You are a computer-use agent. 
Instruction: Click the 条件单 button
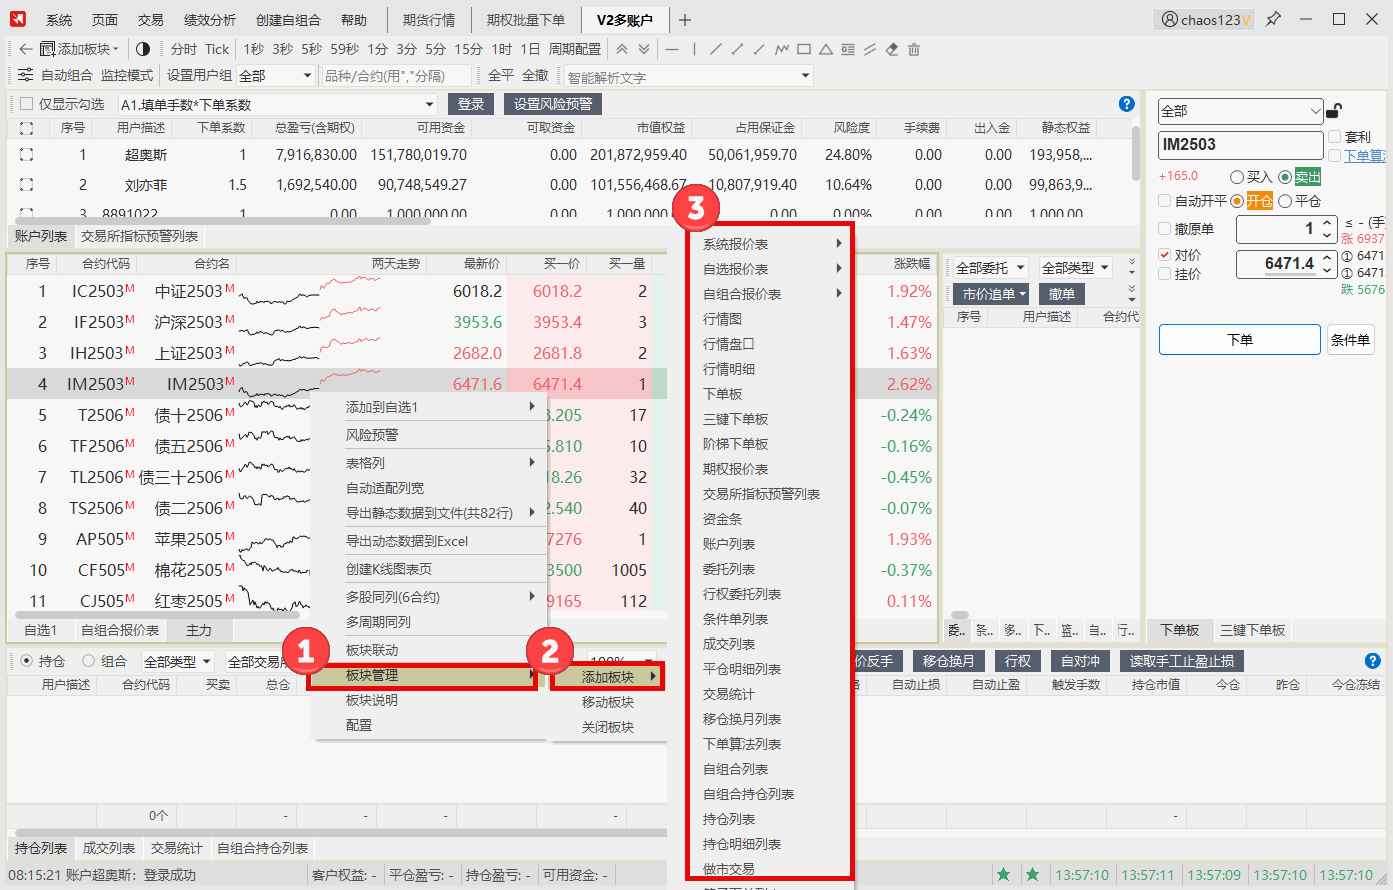coord(1350,340)
